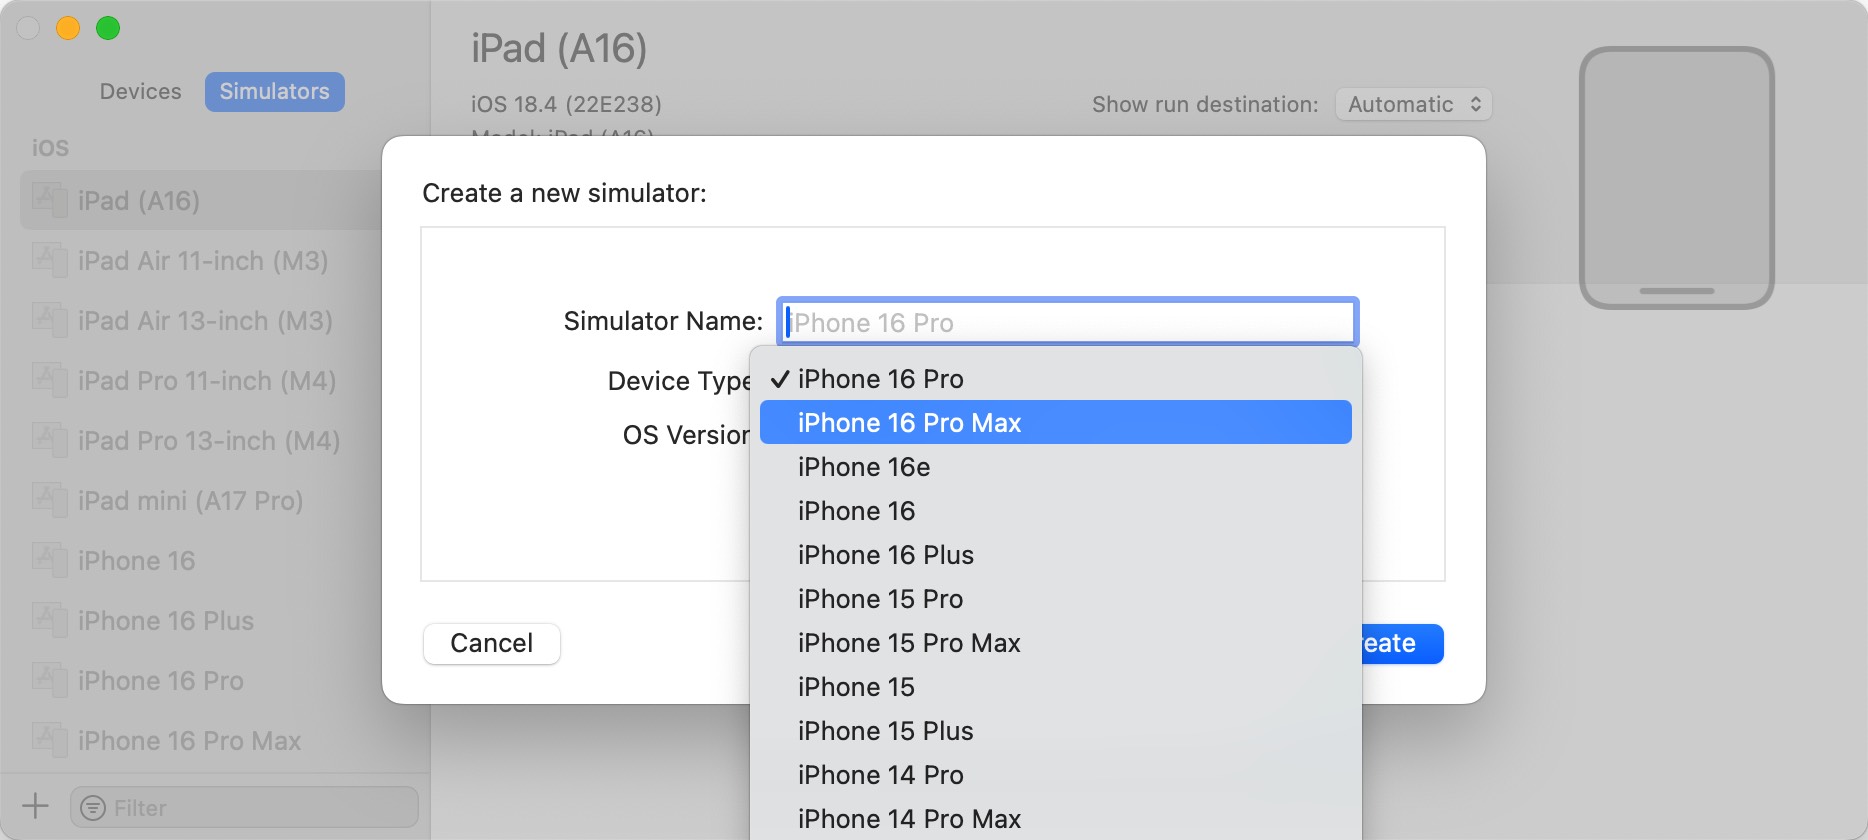Choose iPhone 16 Plus from dropdown

pyautogui.click(x=1055, y=555)
